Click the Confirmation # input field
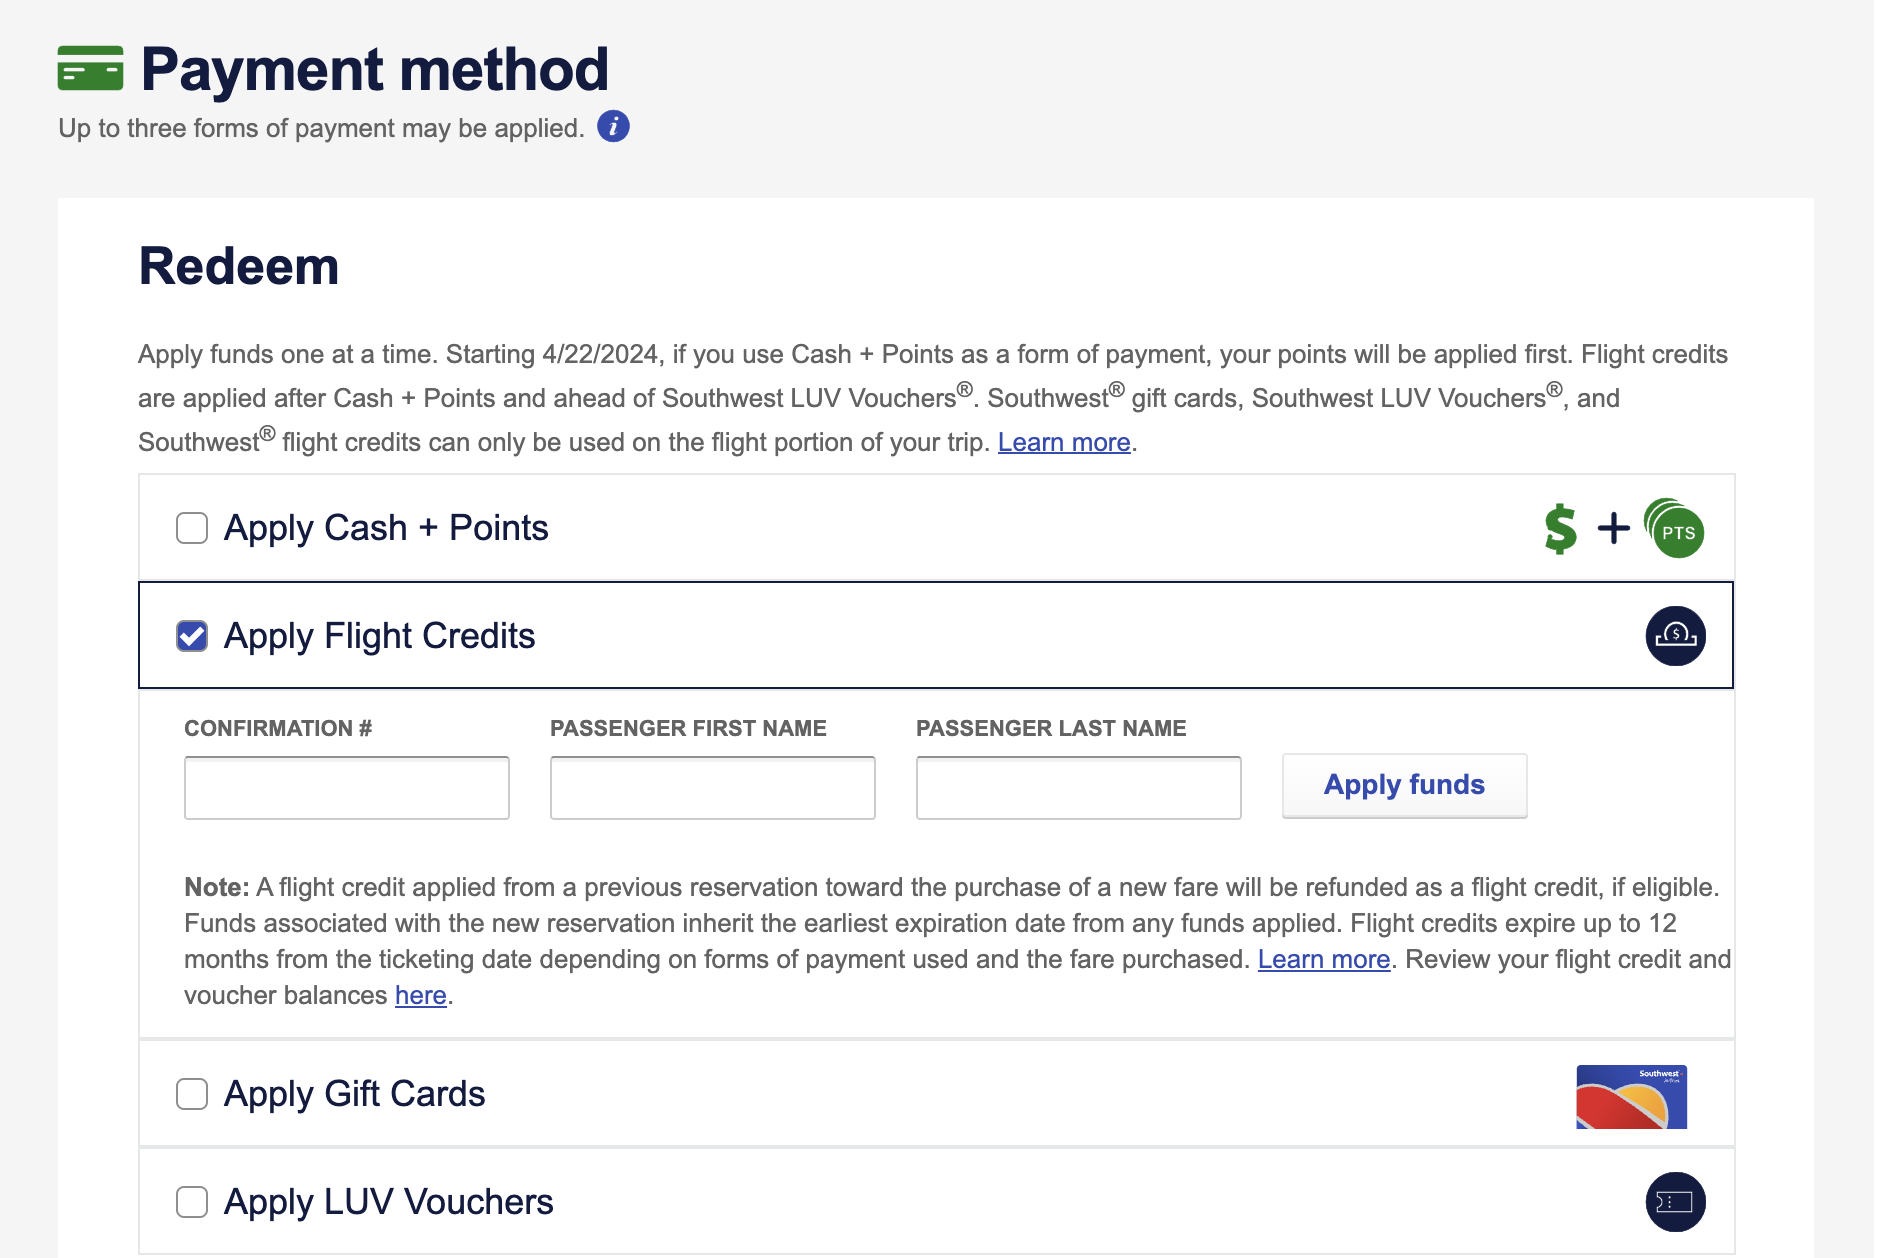1878x1258 pixels. click(345, 787)
